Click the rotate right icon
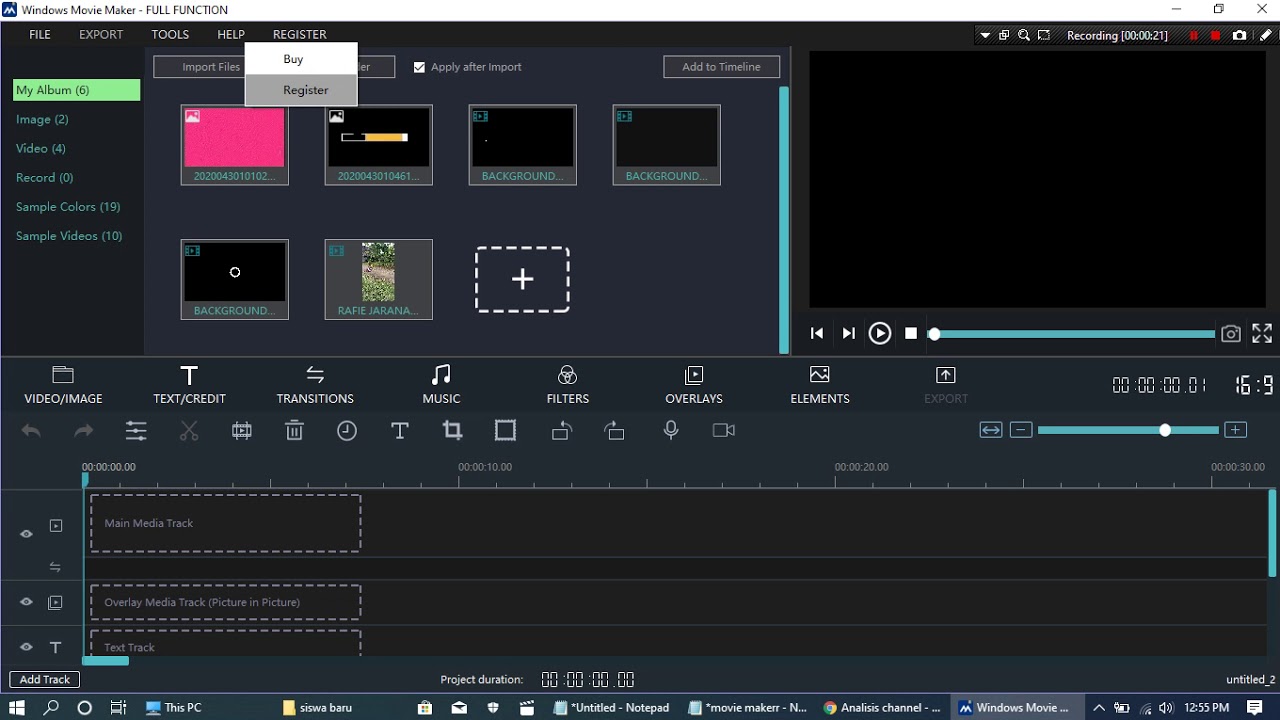1280x720 pixels. click(614, 431)
